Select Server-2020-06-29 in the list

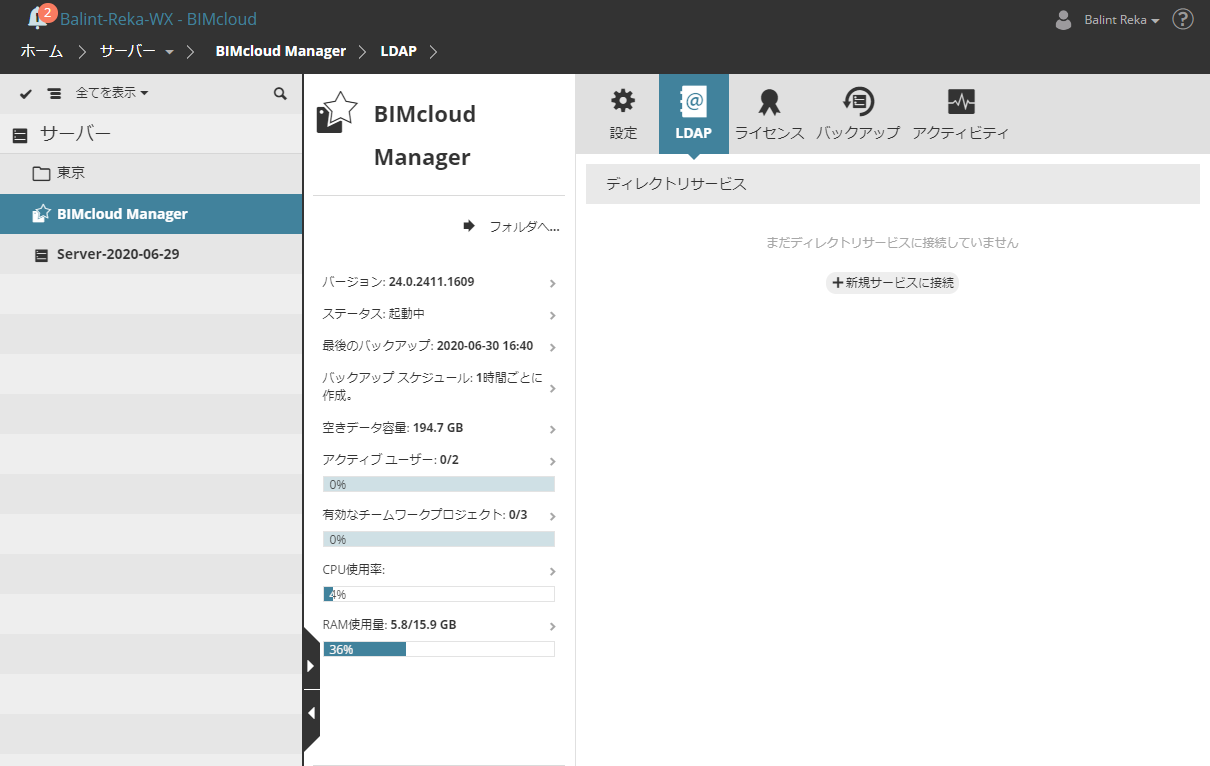tap(151, 254)
